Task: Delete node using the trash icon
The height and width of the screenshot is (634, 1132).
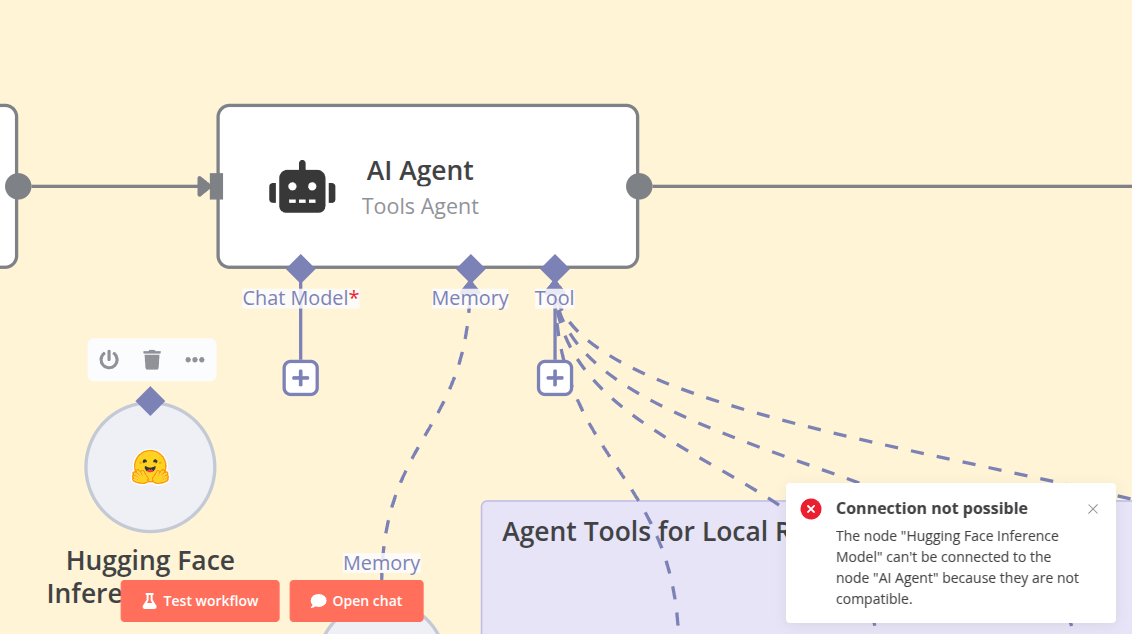Action: (x=152, y=360)
